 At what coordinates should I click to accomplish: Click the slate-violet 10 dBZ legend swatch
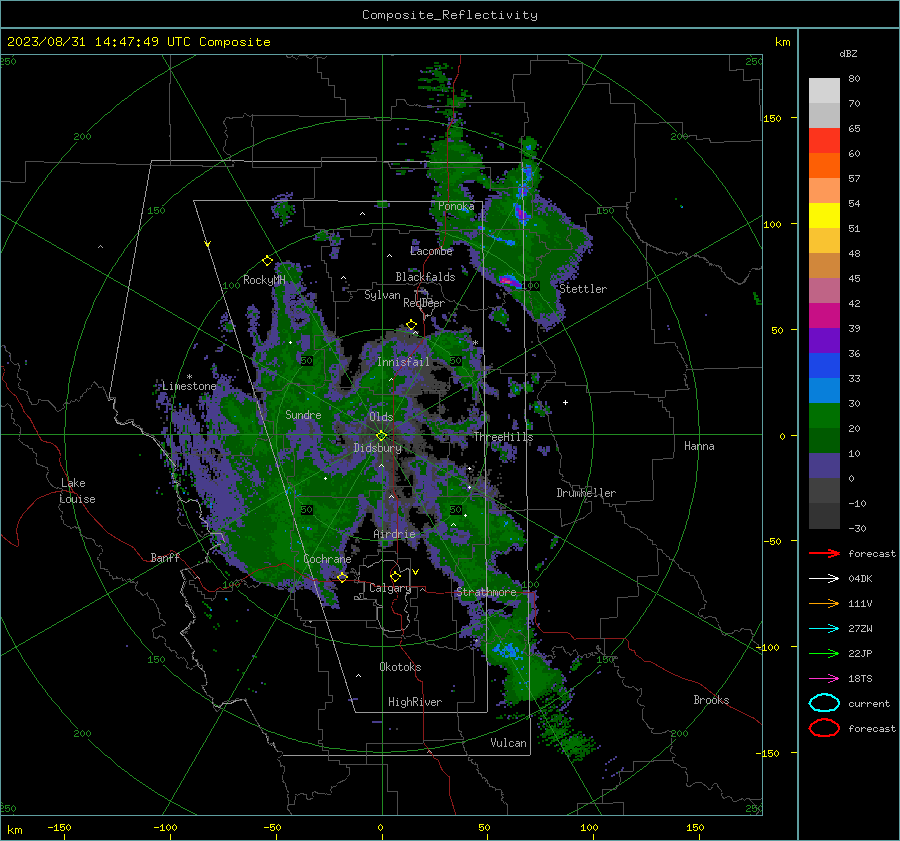(824, 466)
